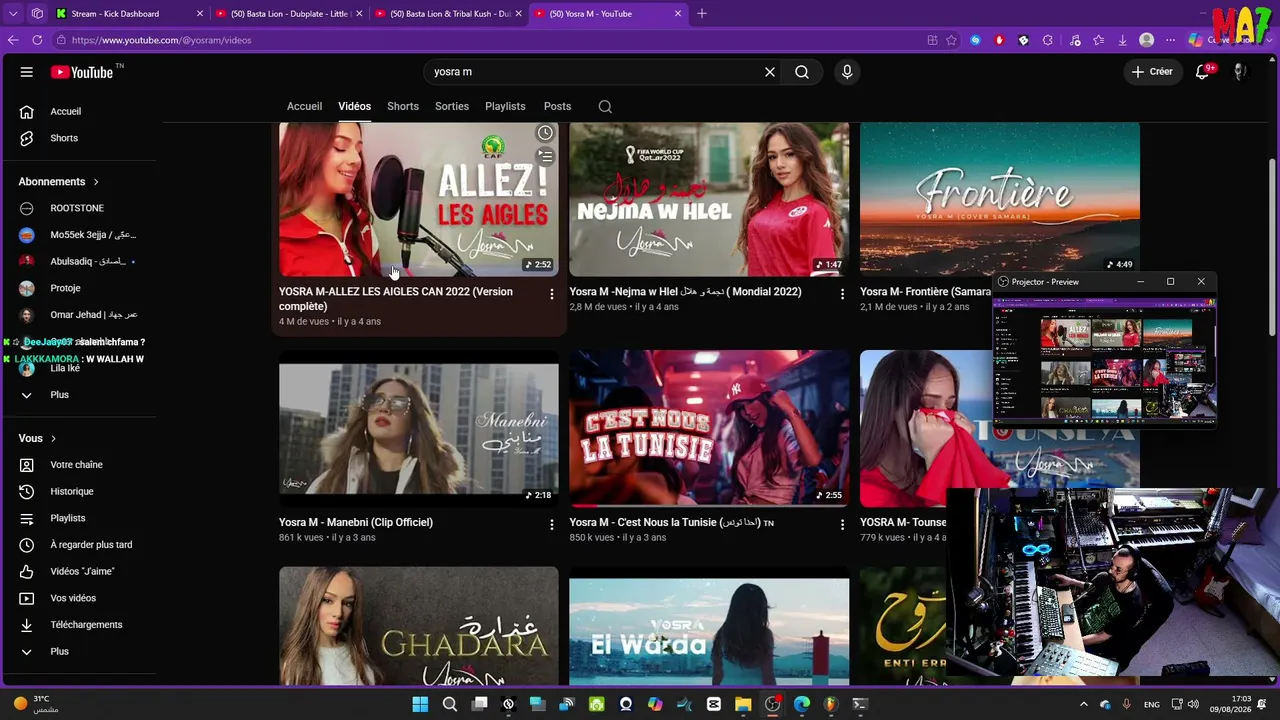Open the browser favorites list icon
The image size is (1280, 720).
point(1099,40)
